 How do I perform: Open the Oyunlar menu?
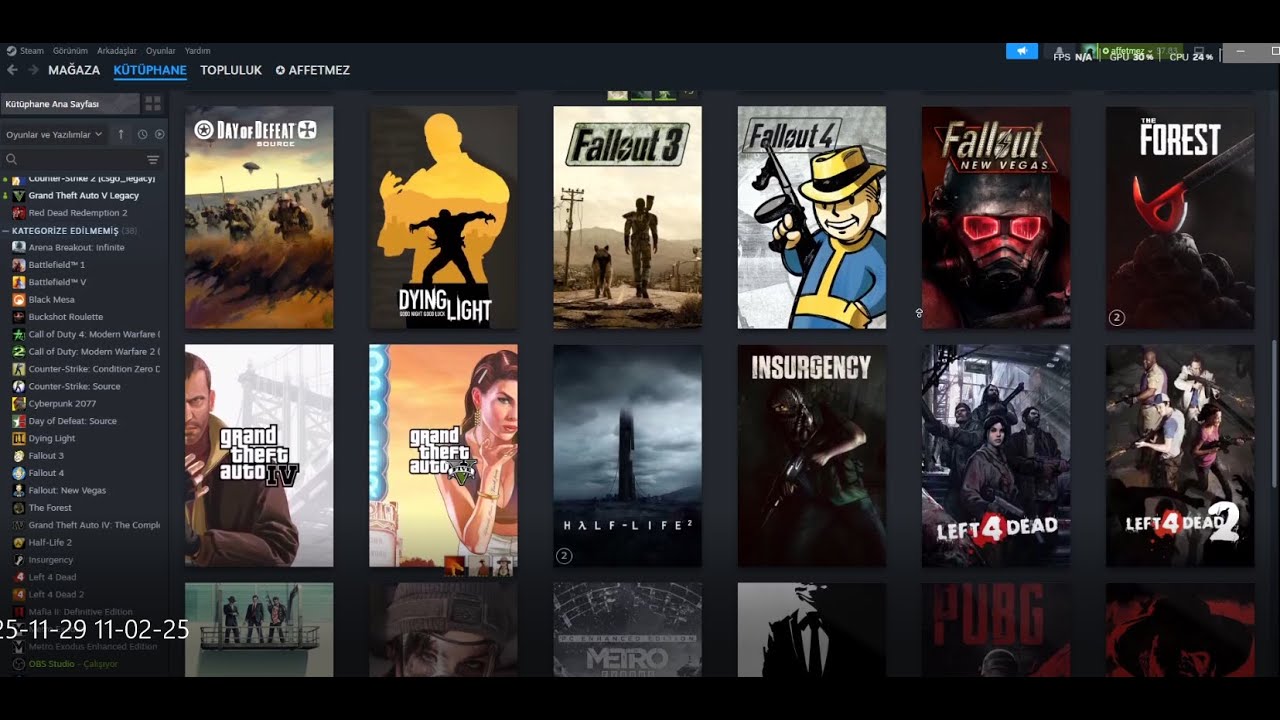coord(161,51)
